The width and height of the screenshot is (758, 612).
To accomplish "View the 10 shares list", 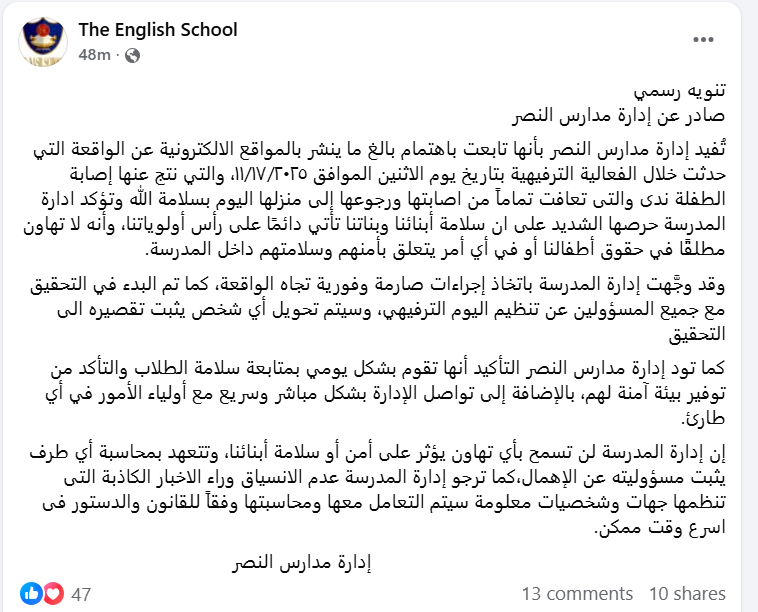I will click(x=686, y=594).
